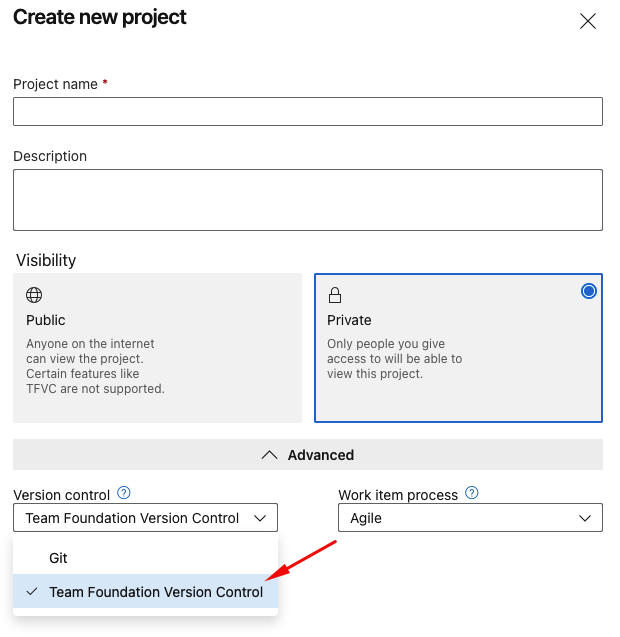Click the Work item process dropdown arrow
This screenshot has width=620, height=637.
(586, 518)
